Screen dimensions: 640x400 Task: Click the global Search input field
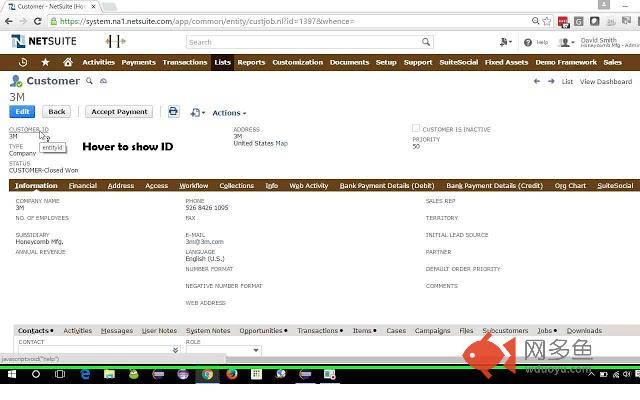303,42
